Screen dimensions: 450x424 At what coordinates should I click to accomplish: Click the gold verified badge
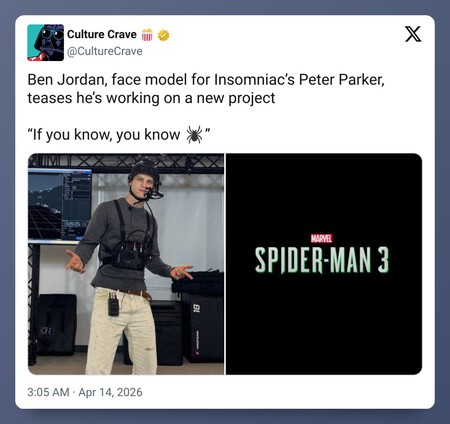coord(163,35)
